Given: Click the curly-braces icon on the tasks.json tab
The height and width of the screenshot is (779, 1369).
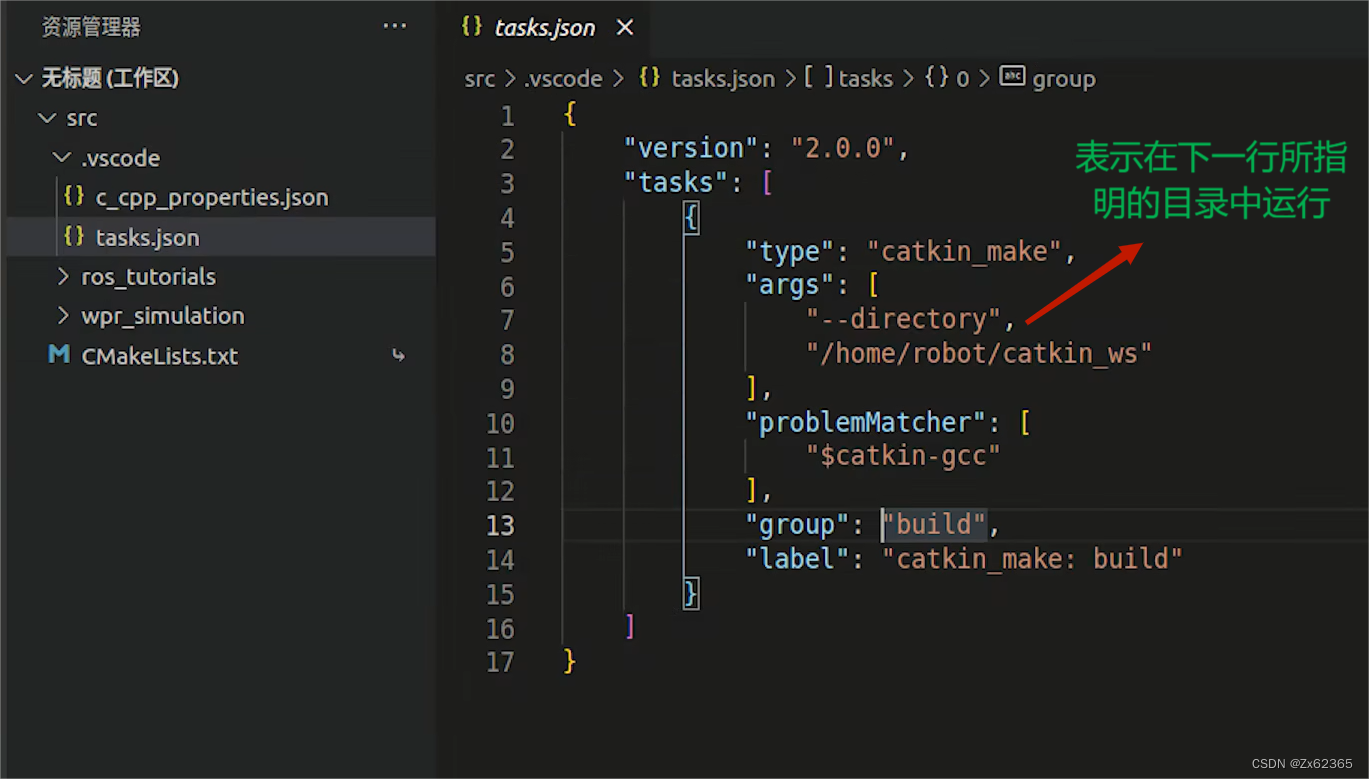Looking at the screenshot, I should pos(471,27).
